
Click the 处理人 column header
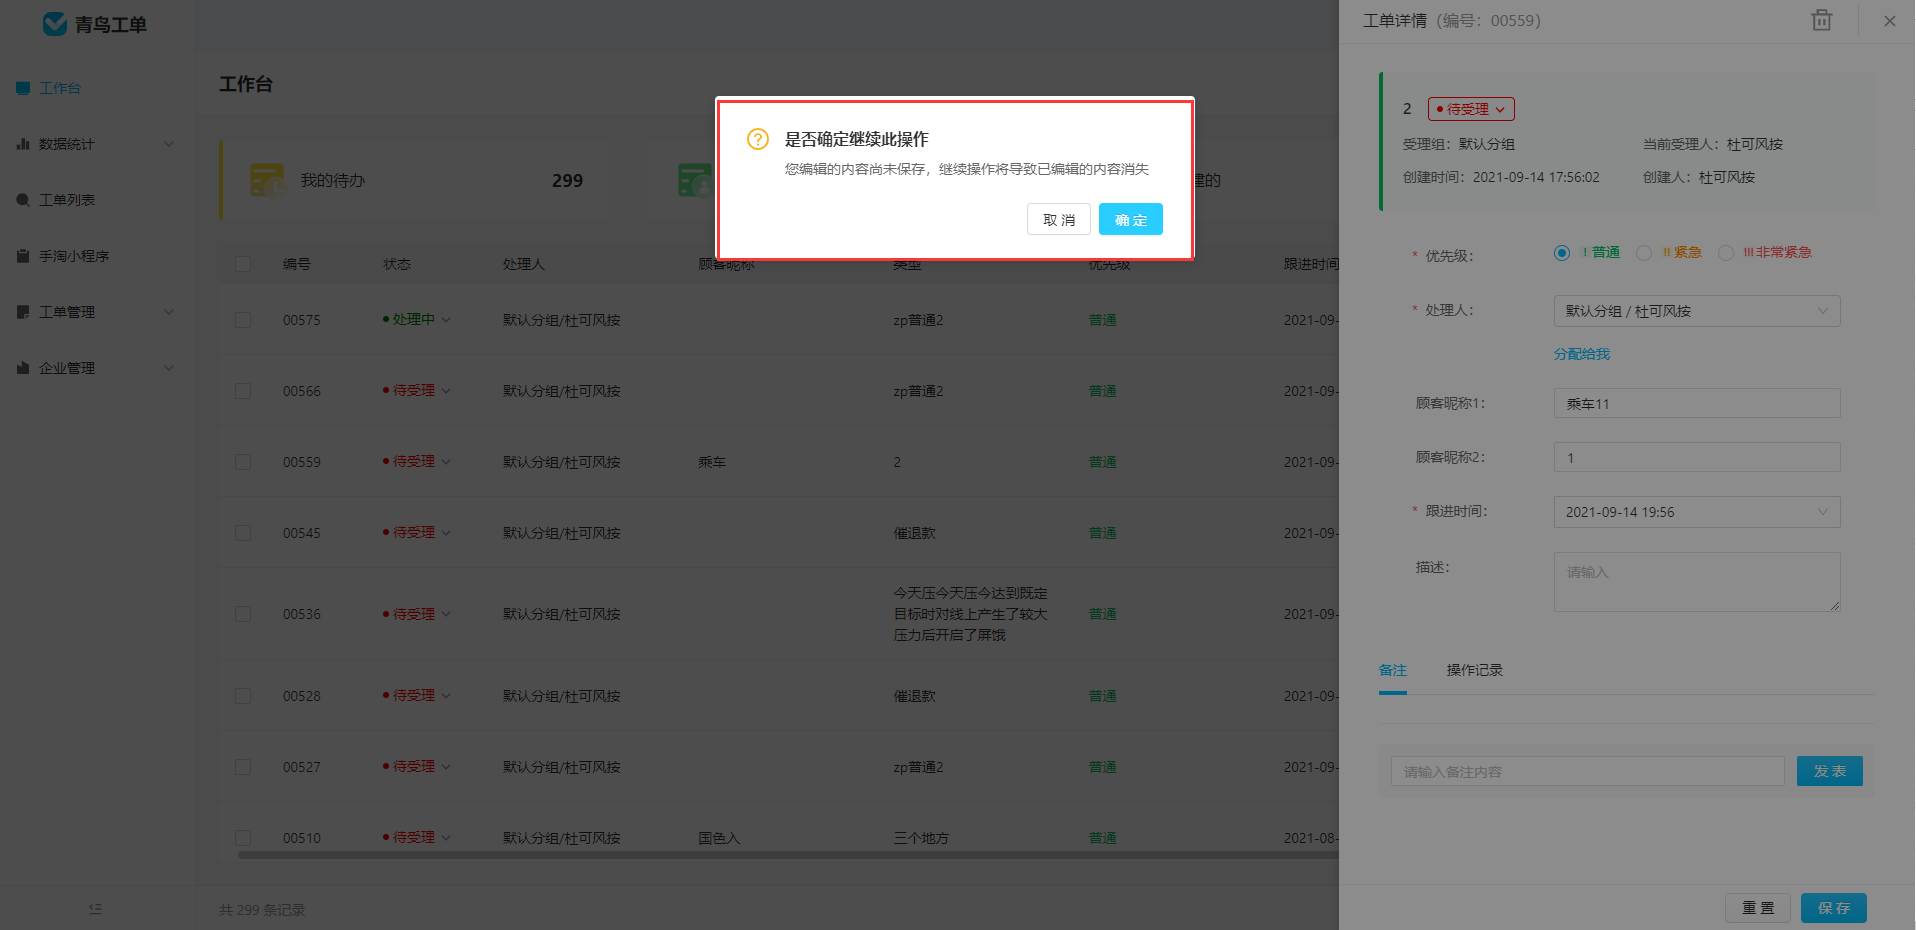click(x=524, y=264)
